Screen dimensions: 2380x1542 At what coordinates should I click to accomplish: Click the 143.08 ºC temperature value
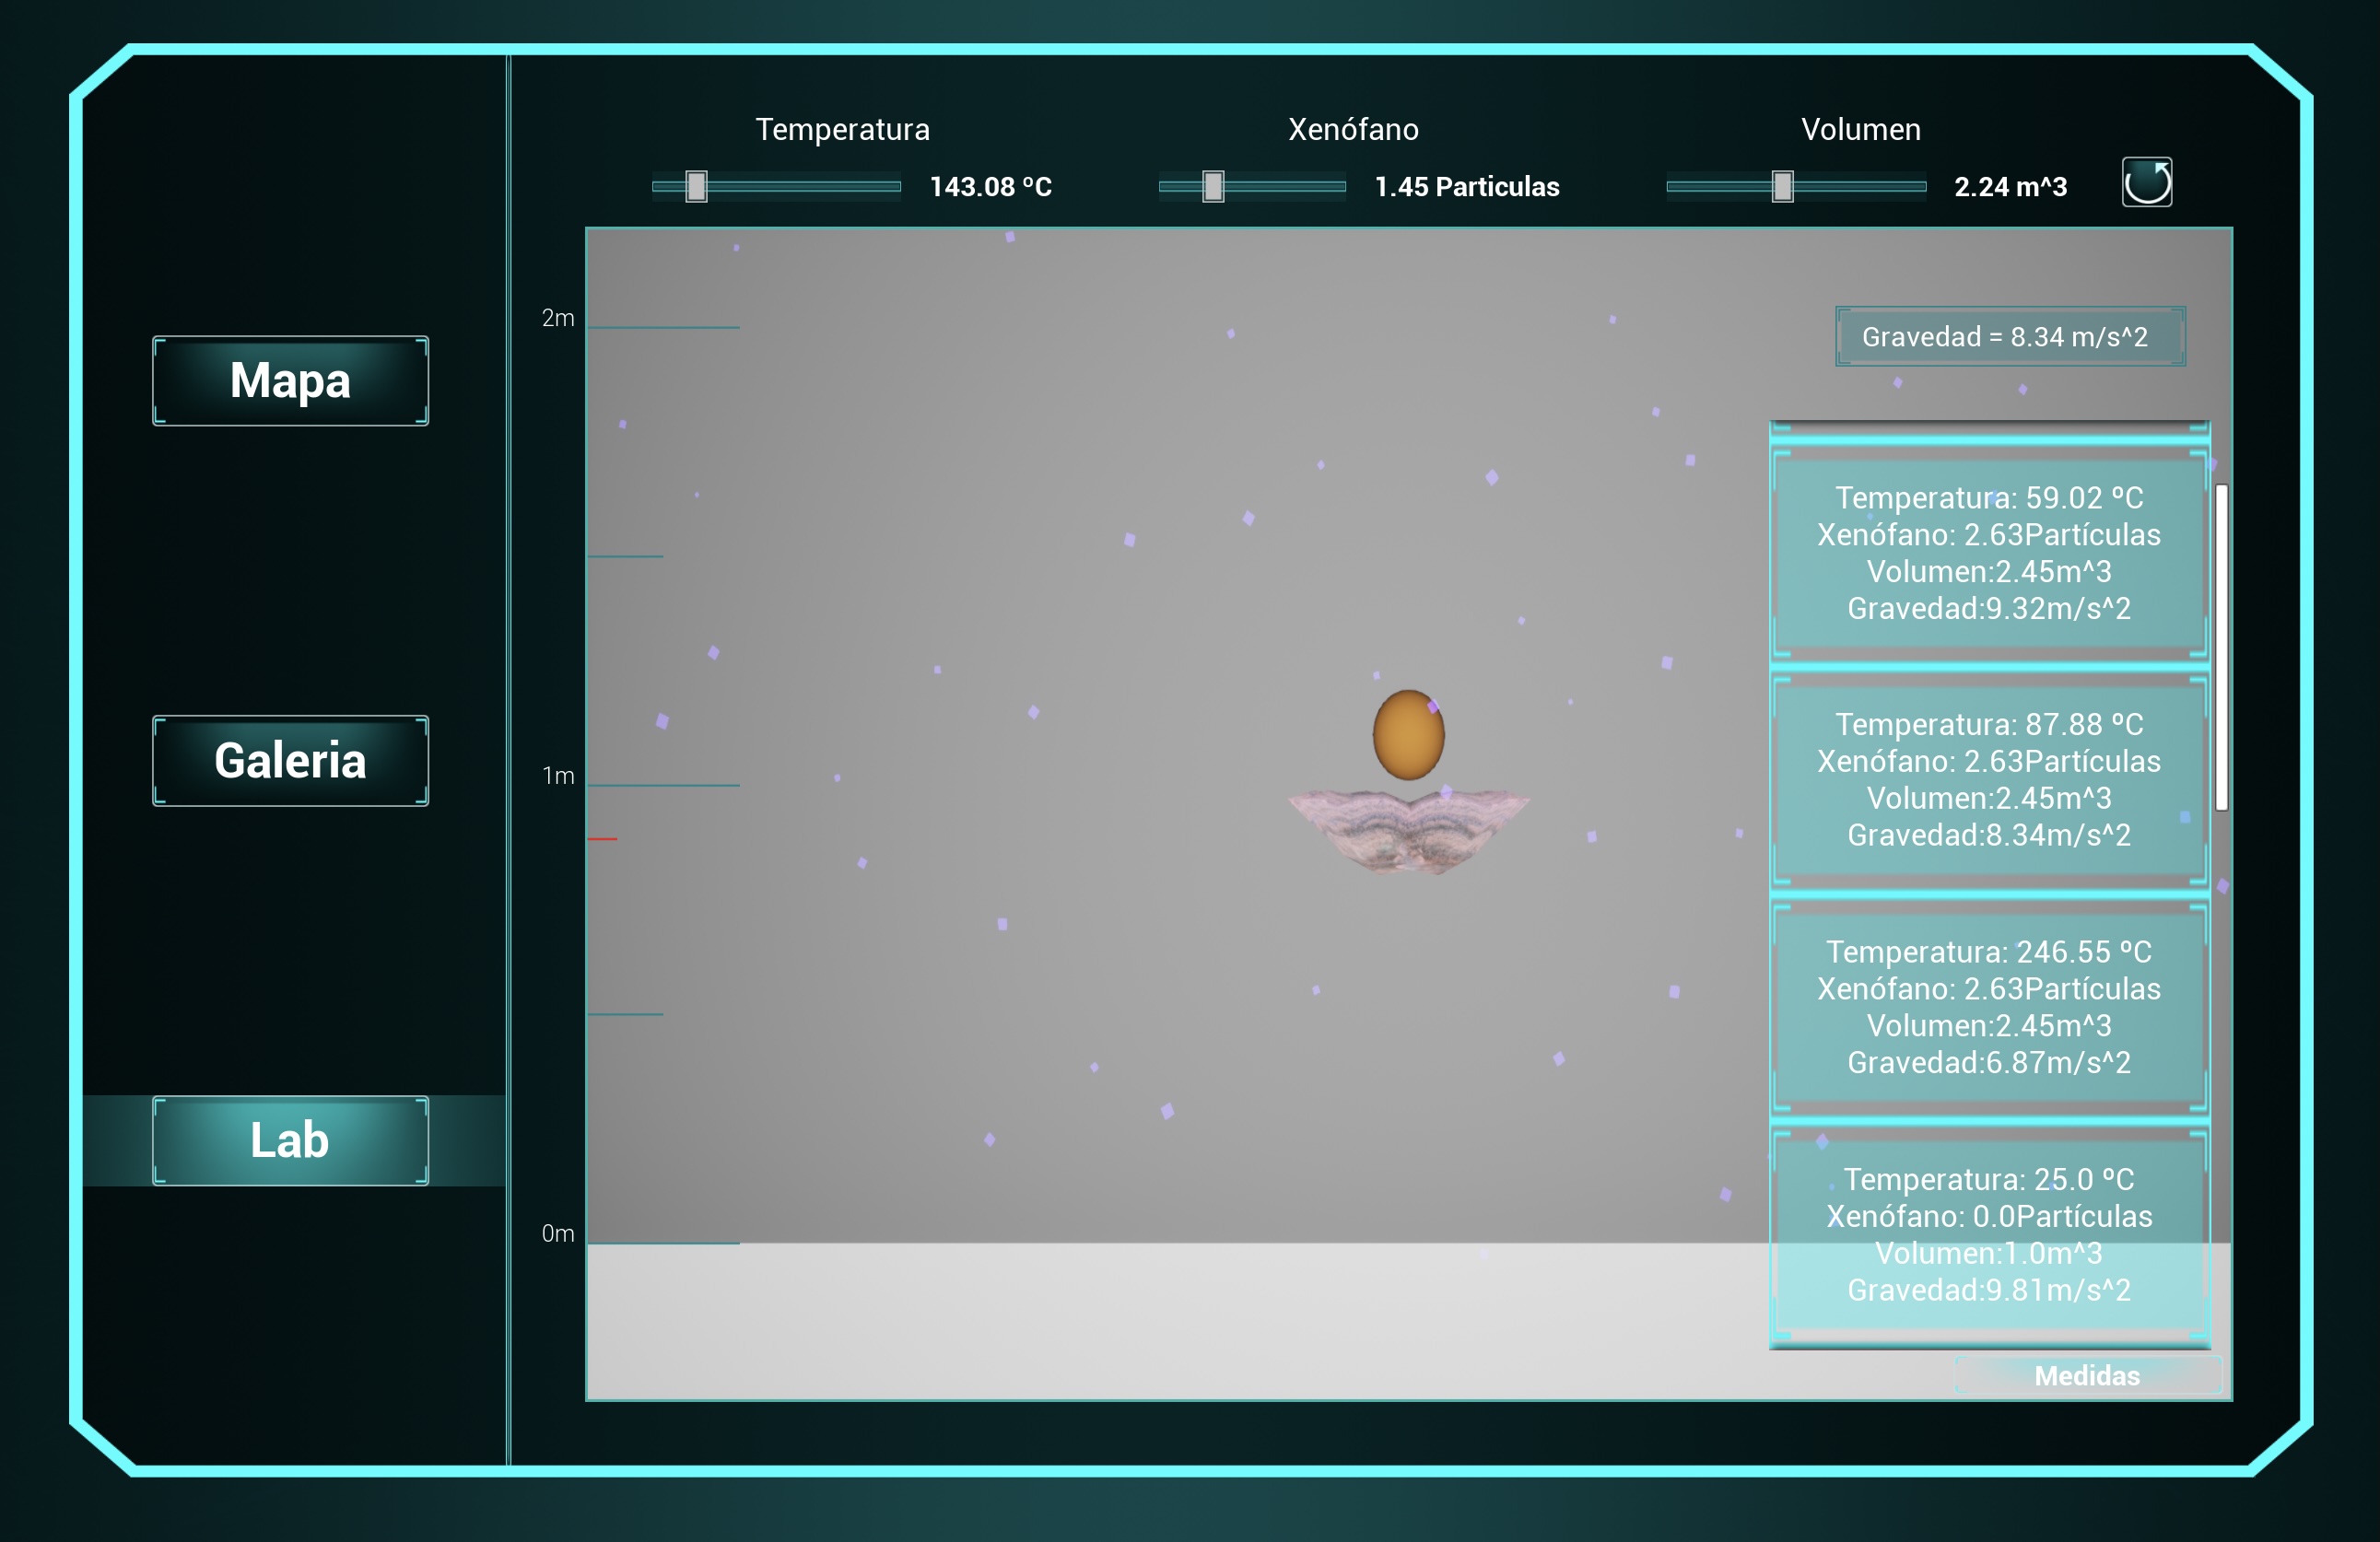point(990,187)
